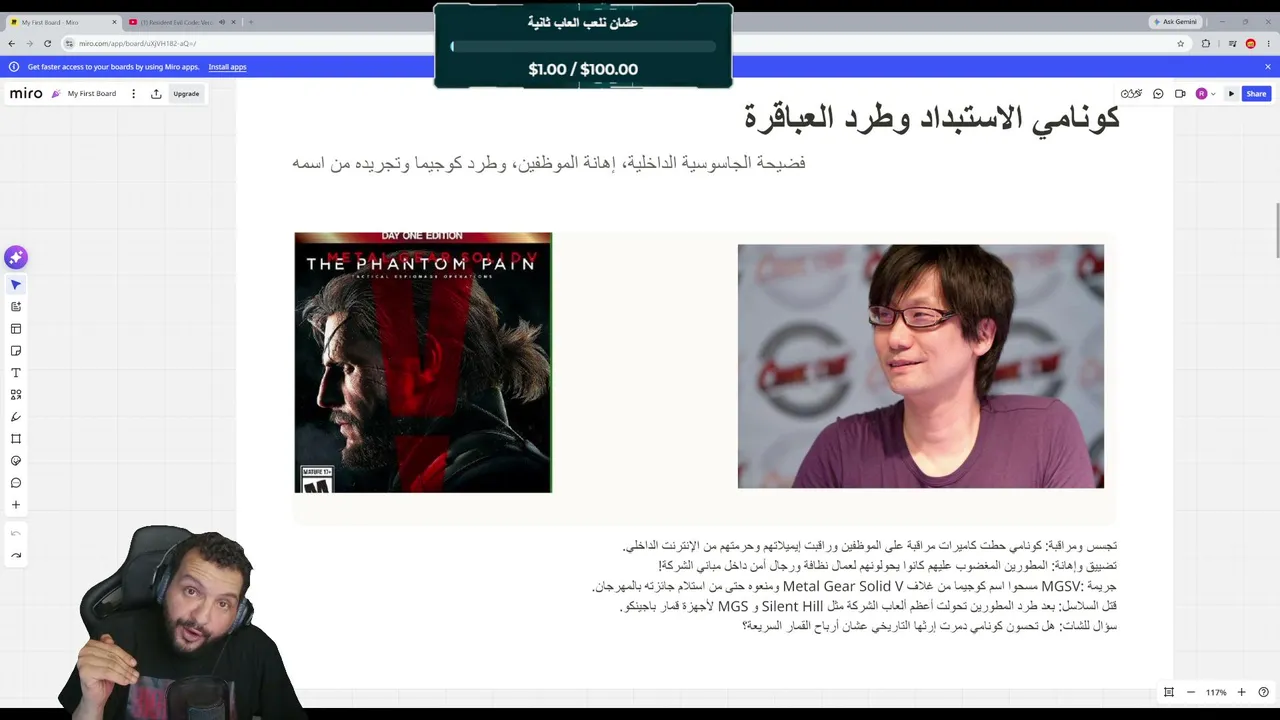Select the Text tool

click(x=16, y=373)
